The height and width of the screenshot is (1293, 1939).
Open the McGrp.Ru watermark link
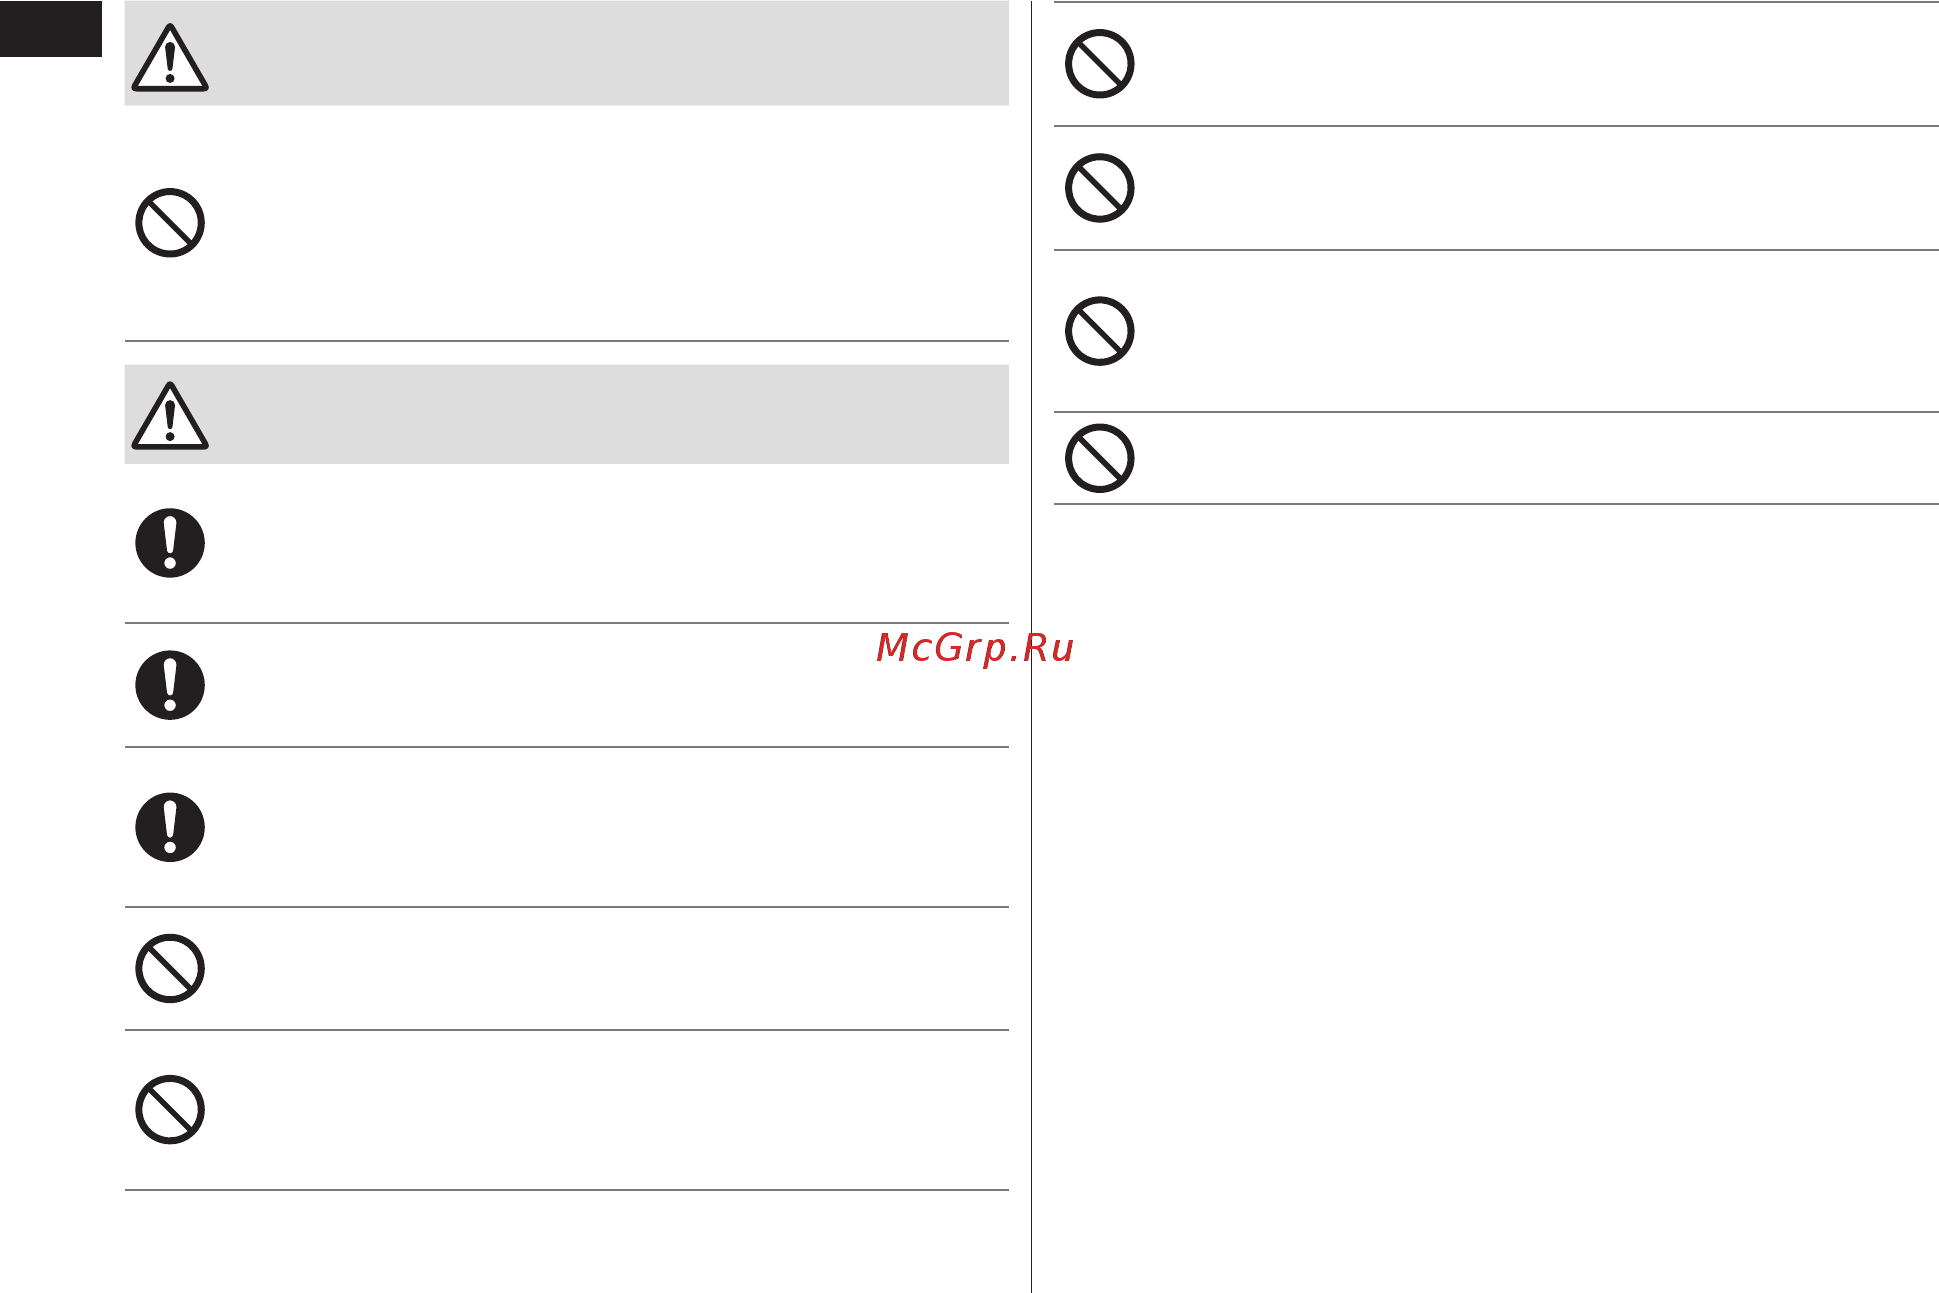[x=975, y=648]
